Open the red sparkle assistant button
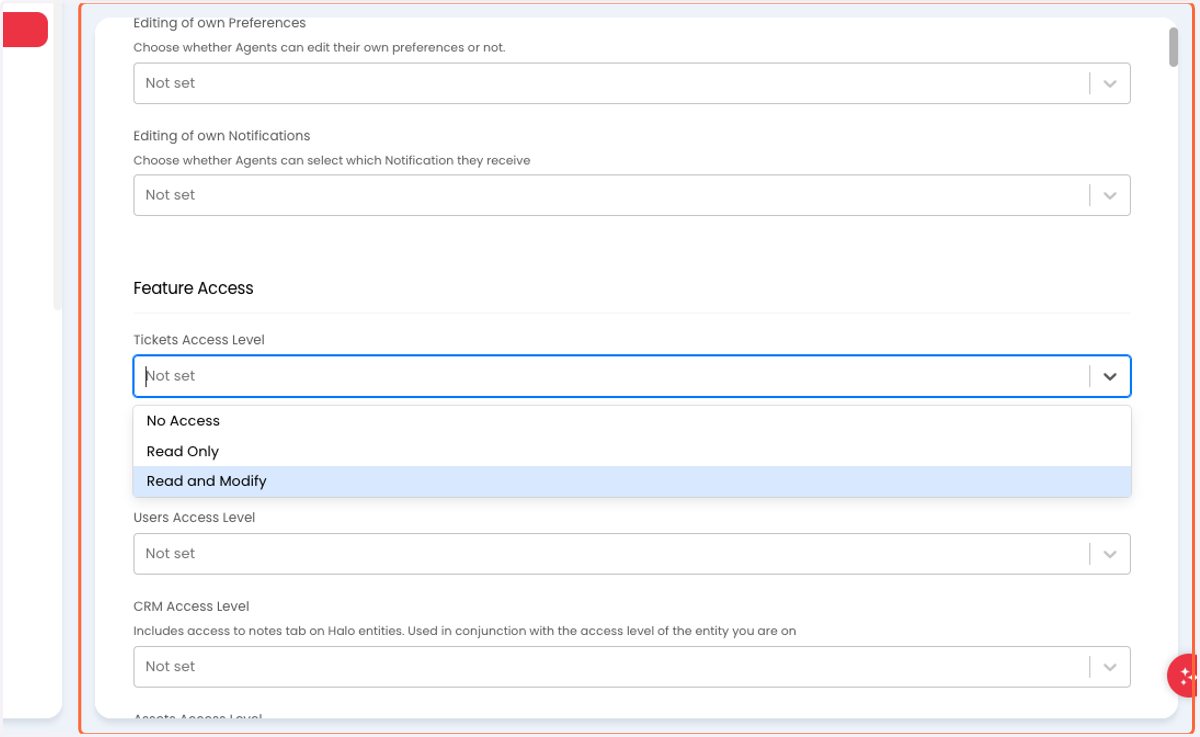The width and height of the screenshot is (1200, 737). (x=1184, y=675)
